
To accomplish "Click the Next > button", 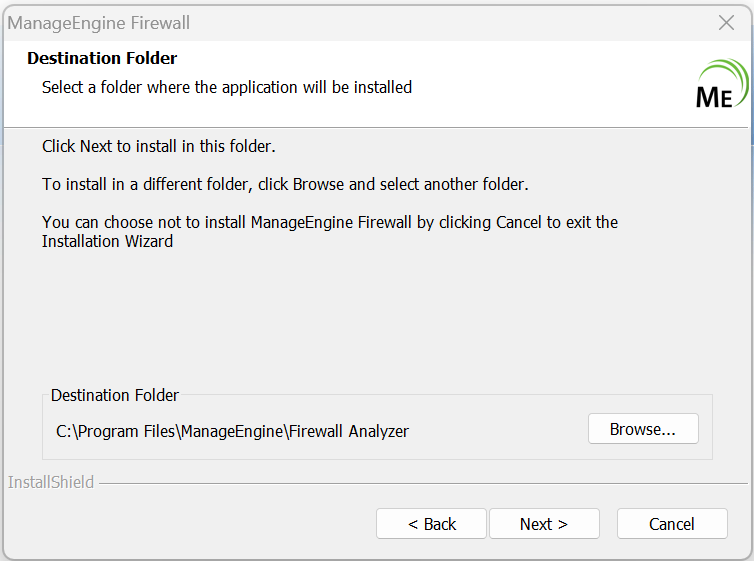I will point(544,524).
